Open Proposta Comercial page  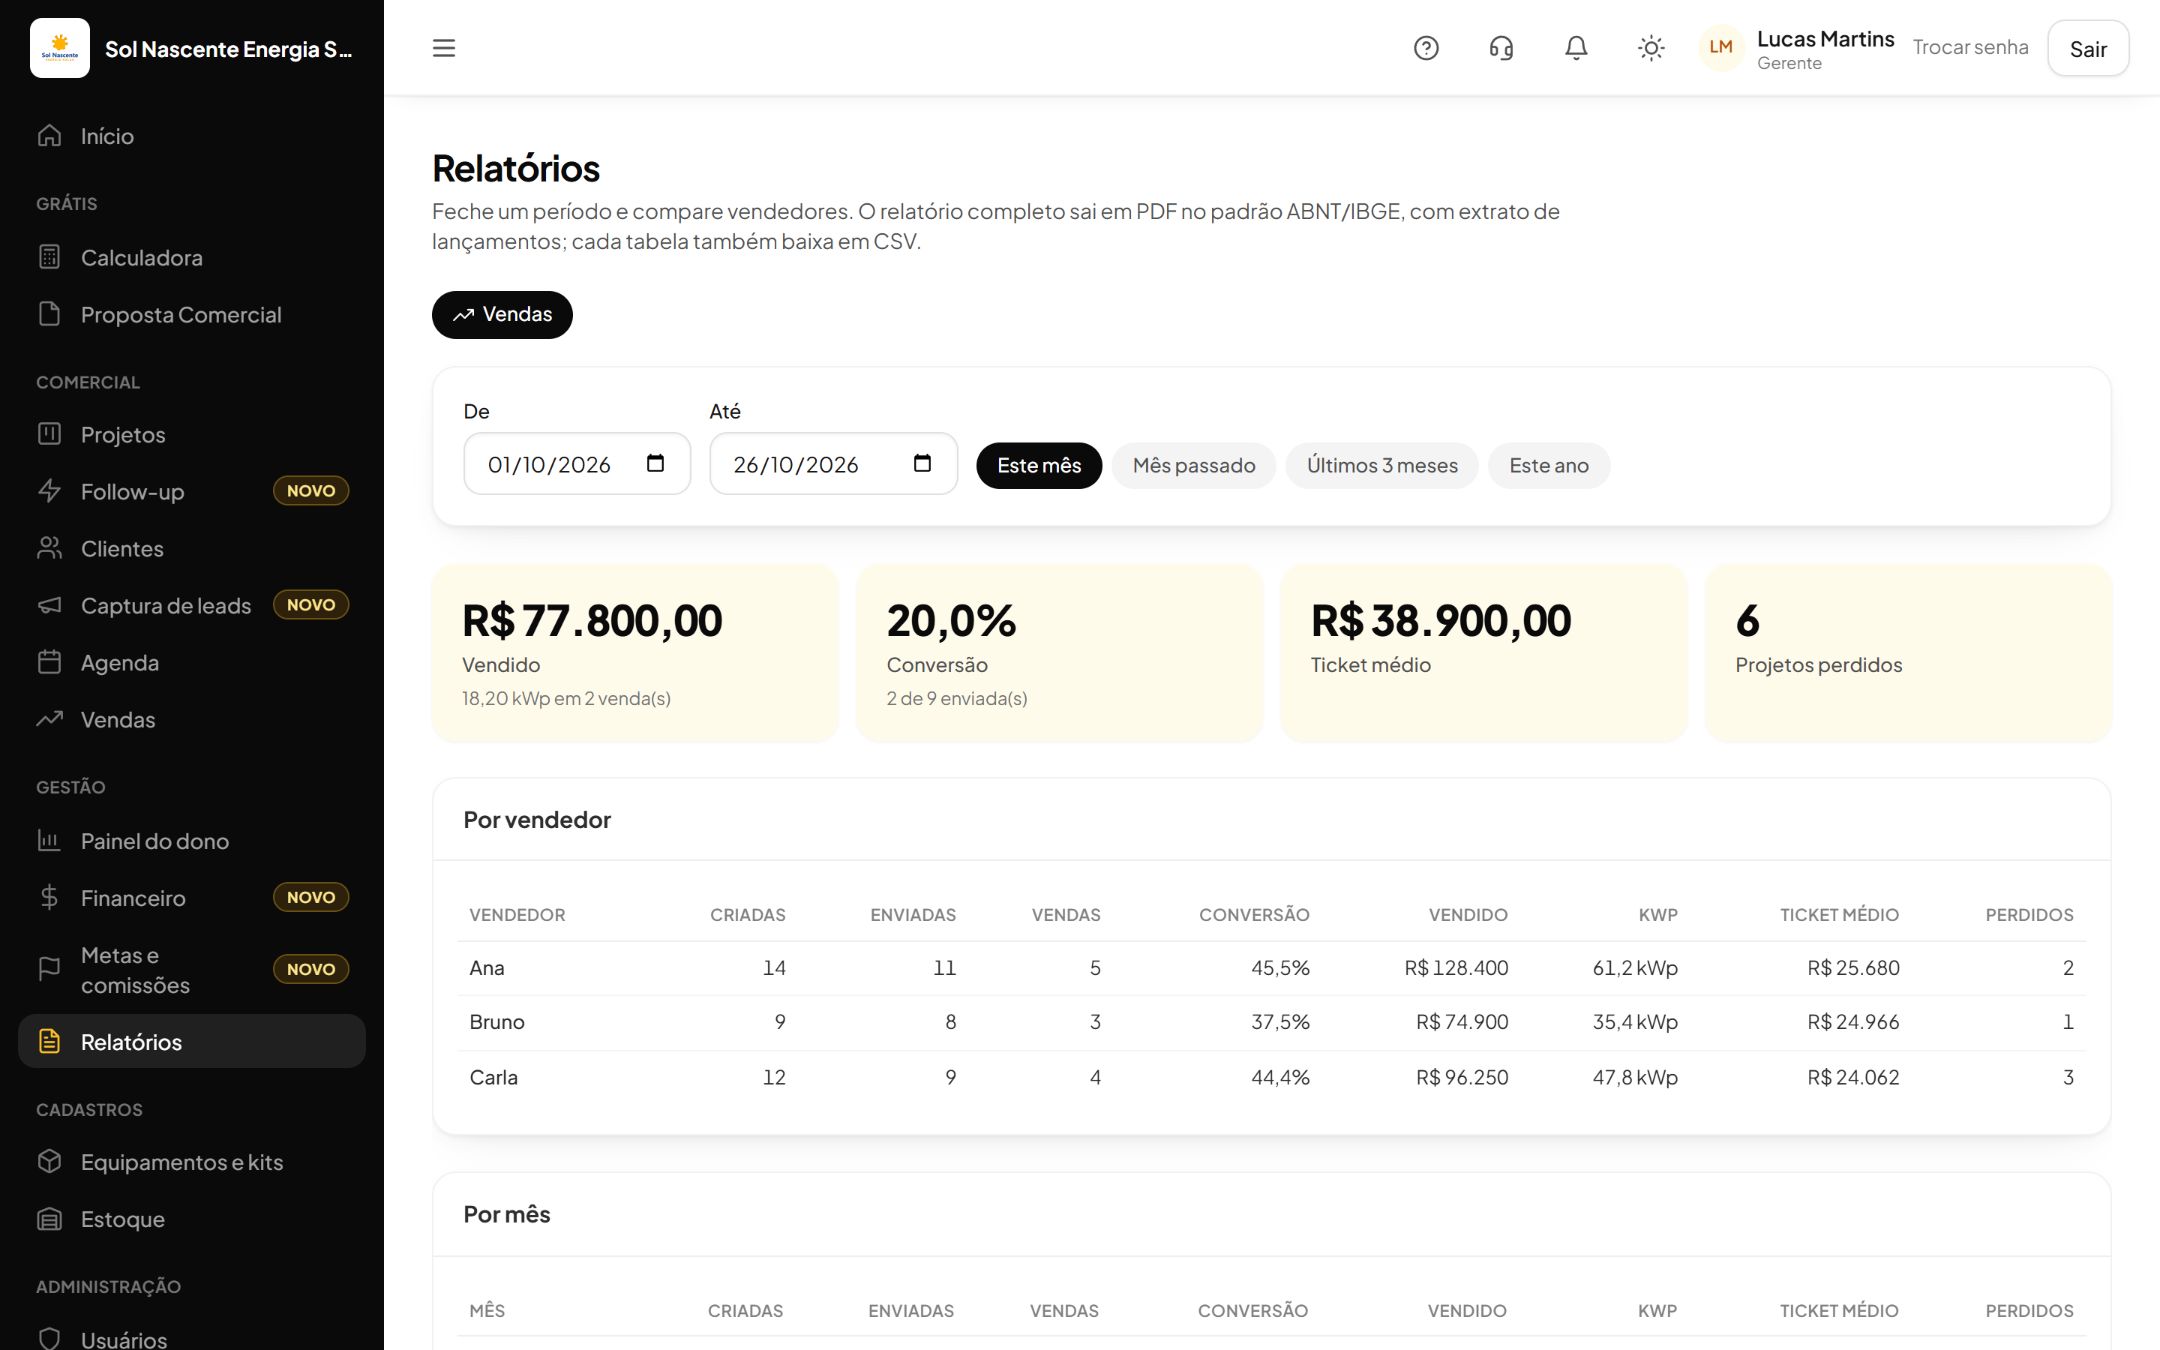tap(192, 315)
